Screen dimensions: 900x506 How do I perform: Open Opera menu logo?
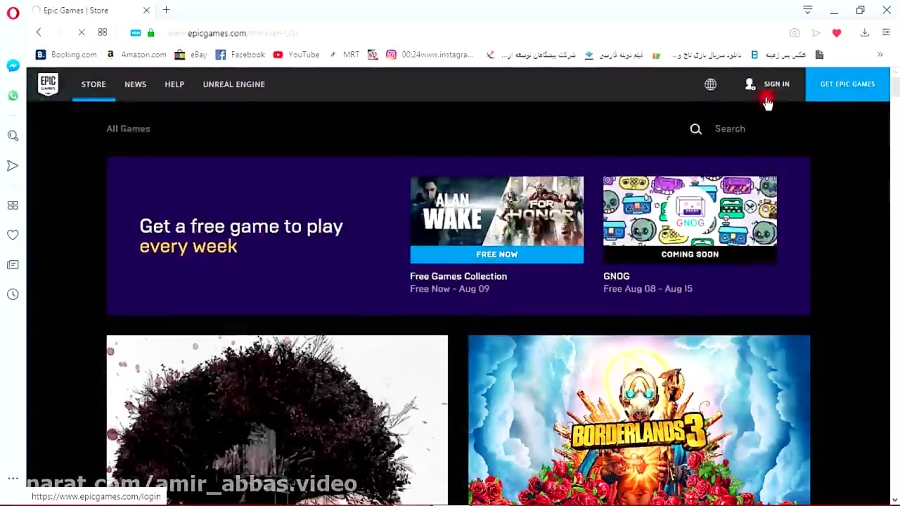pyautogui.click(x=13, y=13)
